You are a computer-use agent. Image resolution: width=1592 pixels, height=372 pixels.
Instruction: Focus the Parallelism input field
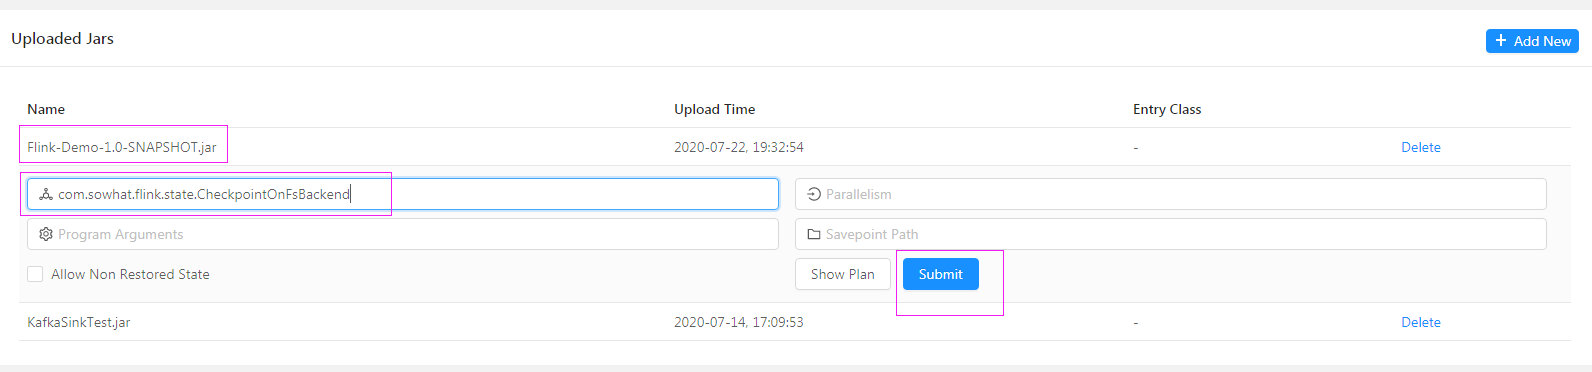pos(1171,194)
